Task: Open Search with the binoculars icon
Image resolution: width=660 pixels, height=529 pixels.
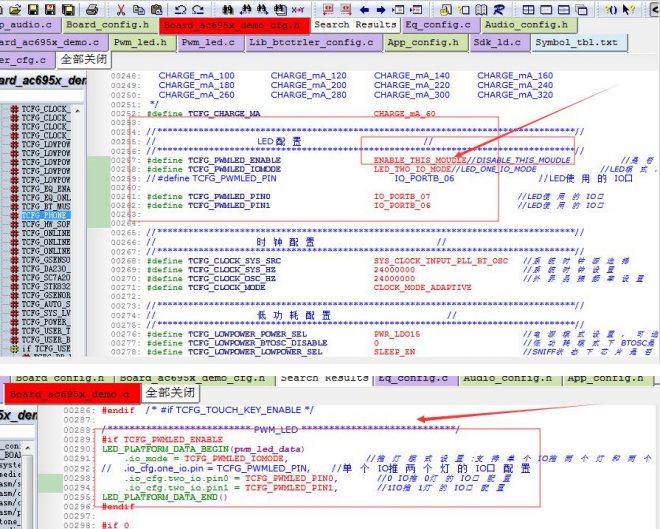Action: point(228,9)
